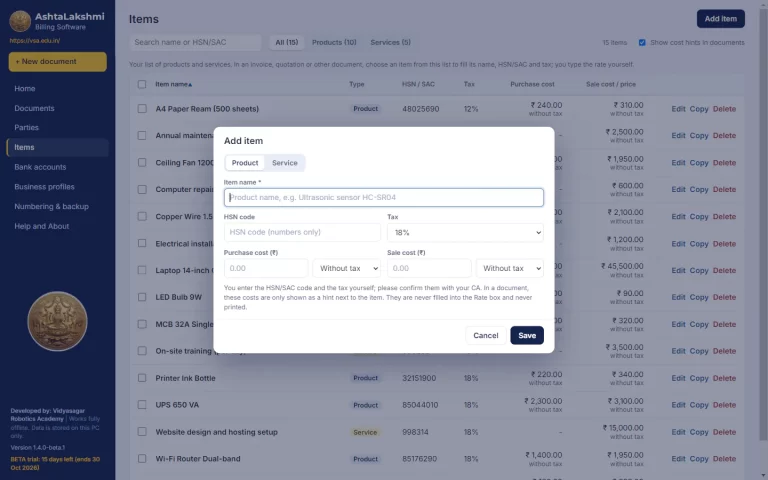Switch to Service tab in Add item dialog
The width and height of the screenshot is (768, 480).
[x=285, y=163]
